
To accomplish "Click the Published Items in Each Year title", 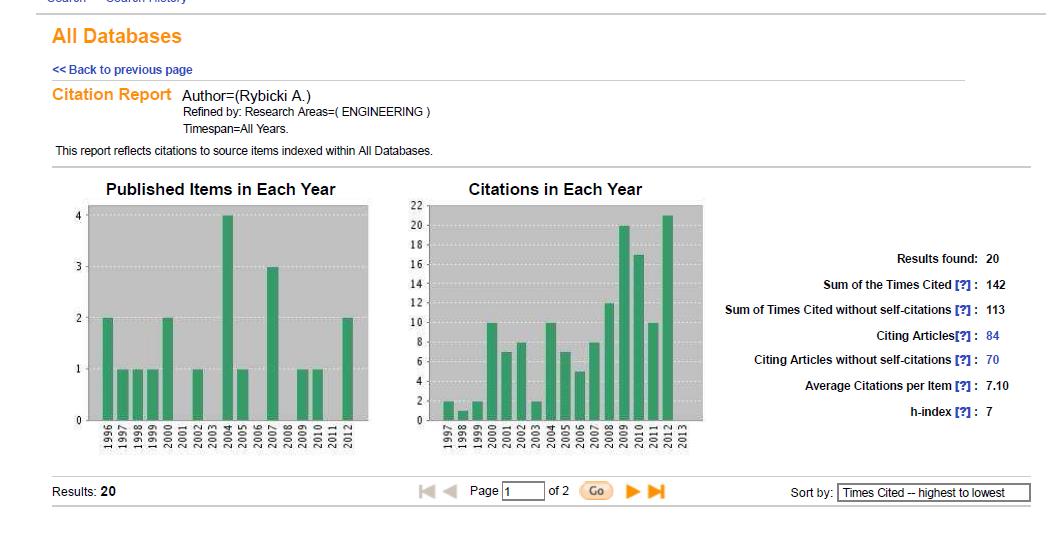I will point(221,189).
